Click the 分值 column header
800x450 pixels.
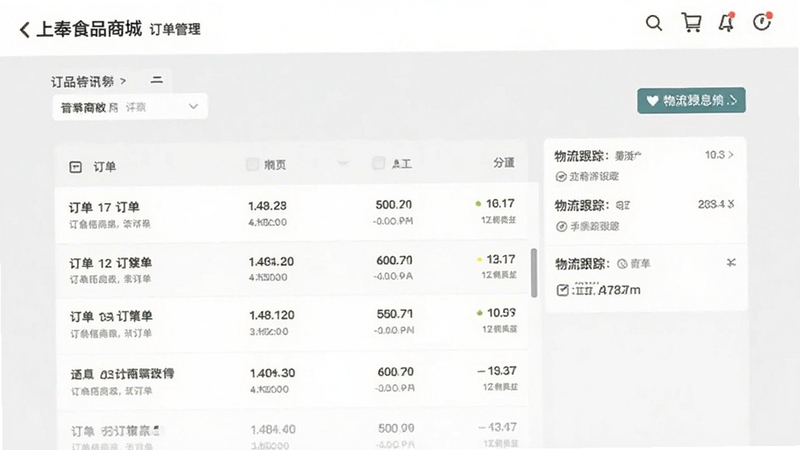pos(504,163)
